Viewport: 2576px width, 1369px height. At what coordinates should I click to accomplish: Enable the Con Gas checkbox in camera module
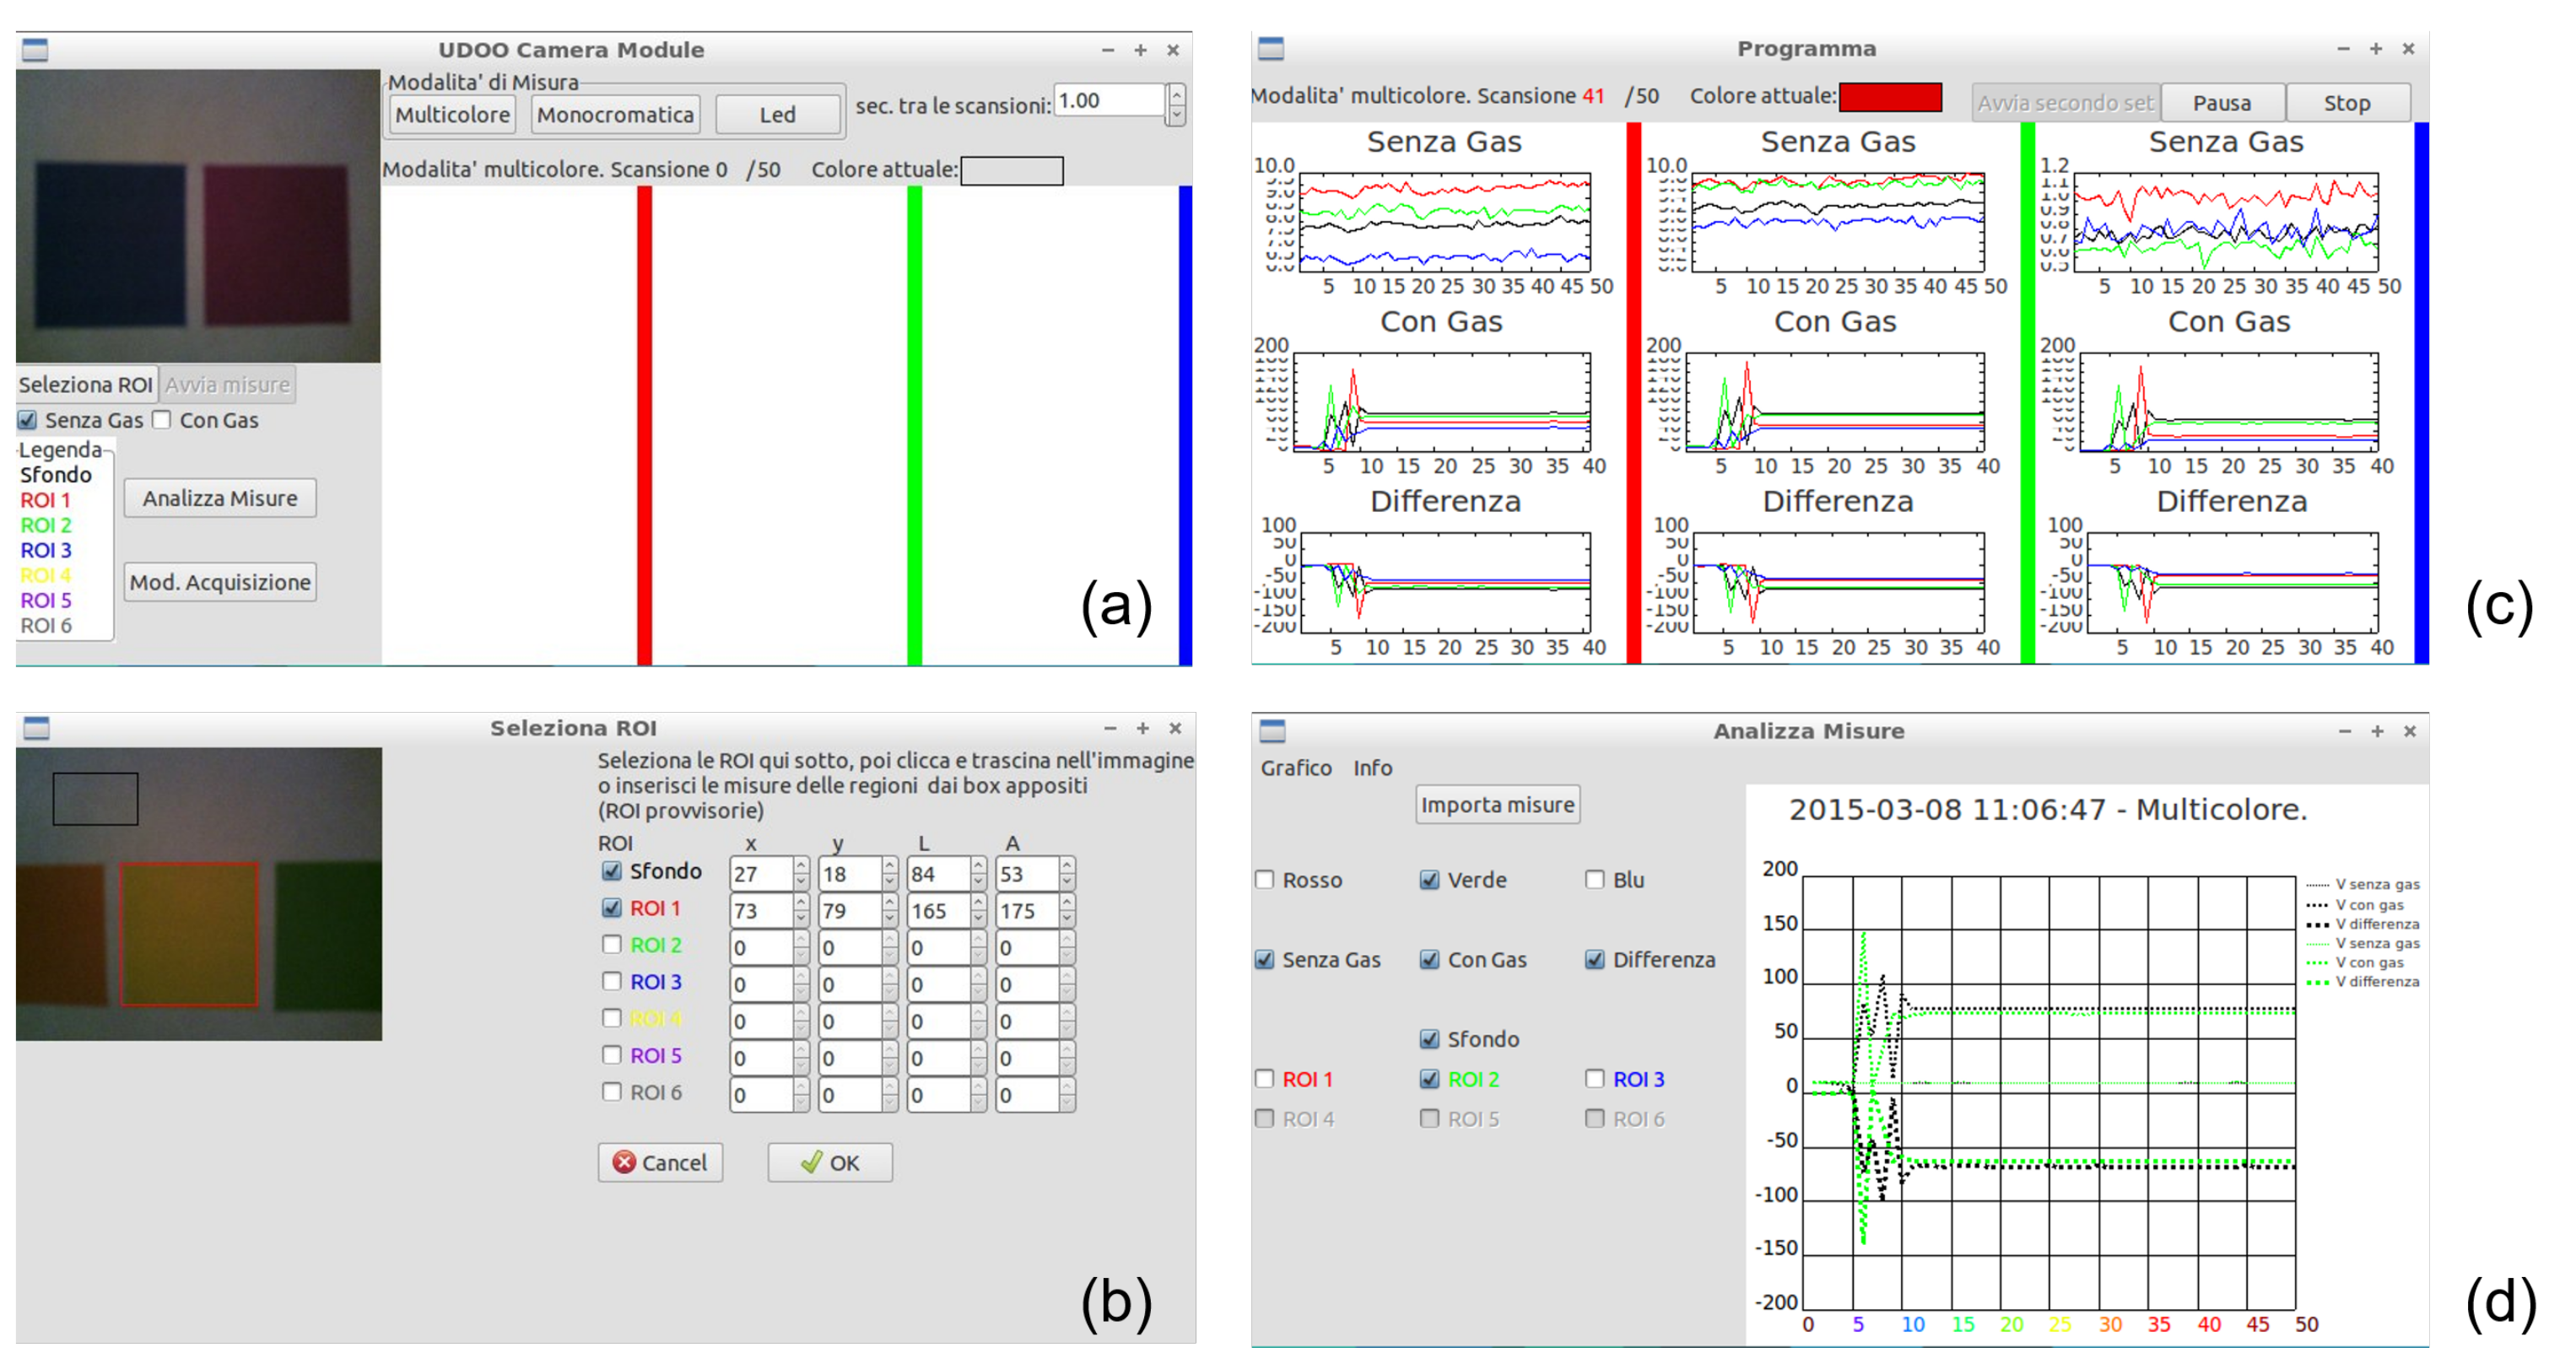162,420
